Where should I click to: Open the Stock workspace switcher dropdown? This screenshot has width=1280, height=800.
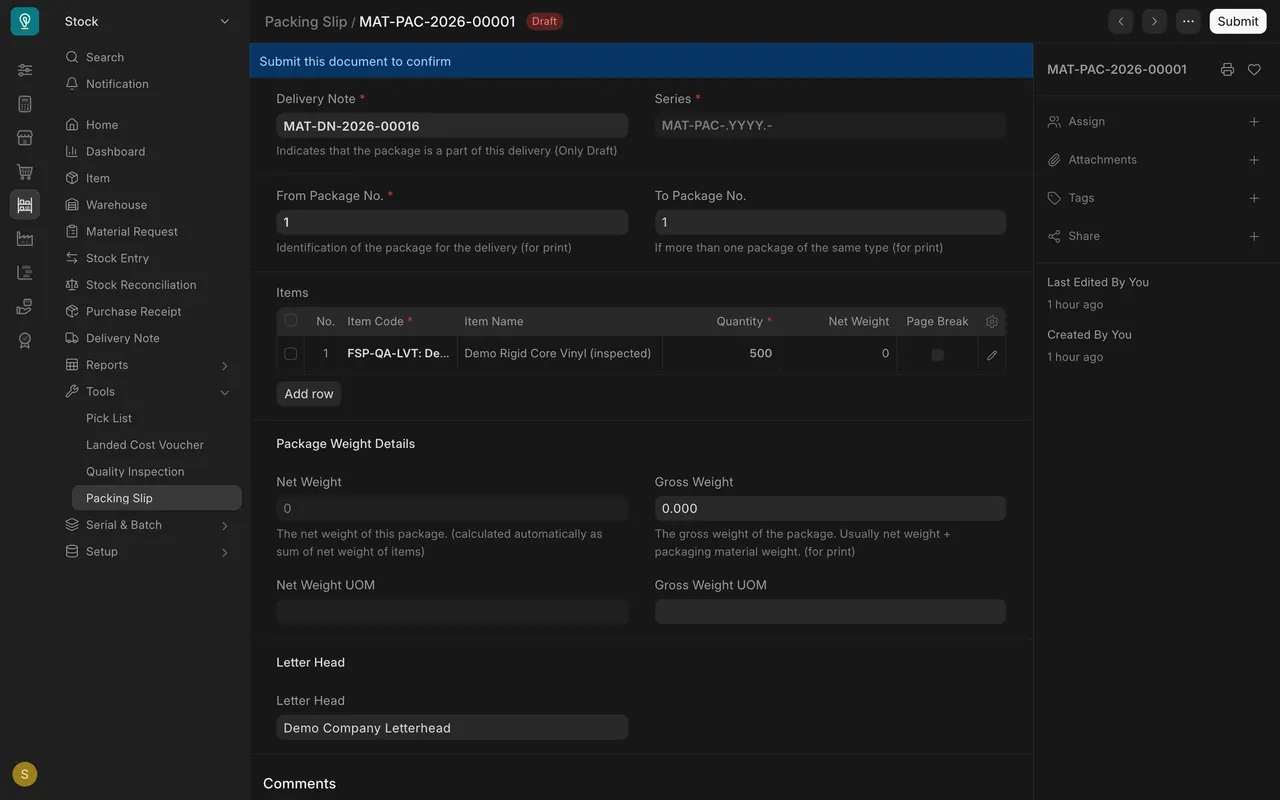[147, 21]
